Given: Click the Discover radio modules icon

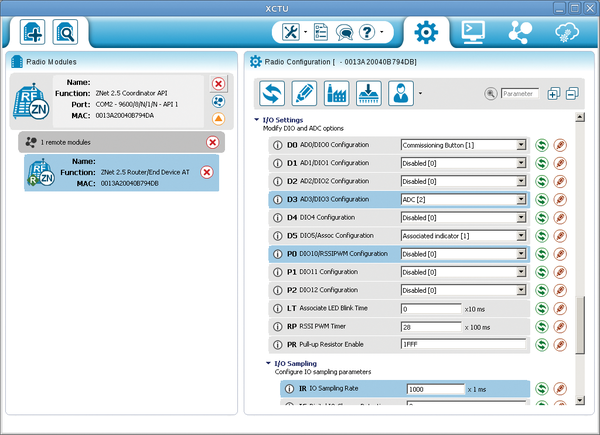Looking at the screenshot, I should pos(65,32).
